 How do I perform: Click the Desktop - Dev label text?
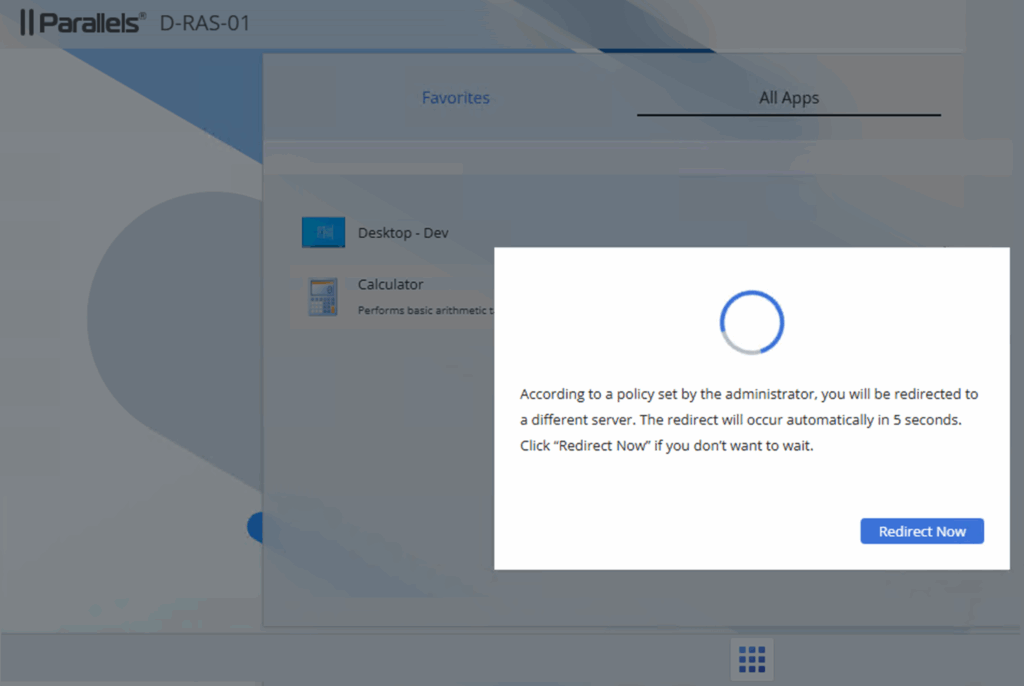(x=403, y=233)
